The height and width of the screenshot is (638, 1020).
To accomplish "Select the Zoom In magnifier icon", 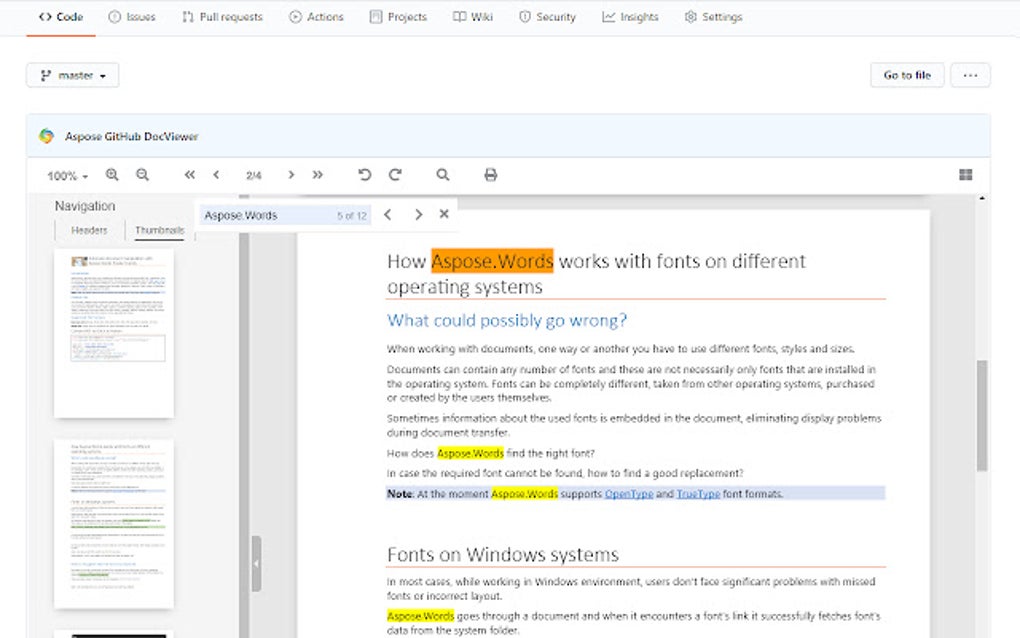I will (112, 174).
